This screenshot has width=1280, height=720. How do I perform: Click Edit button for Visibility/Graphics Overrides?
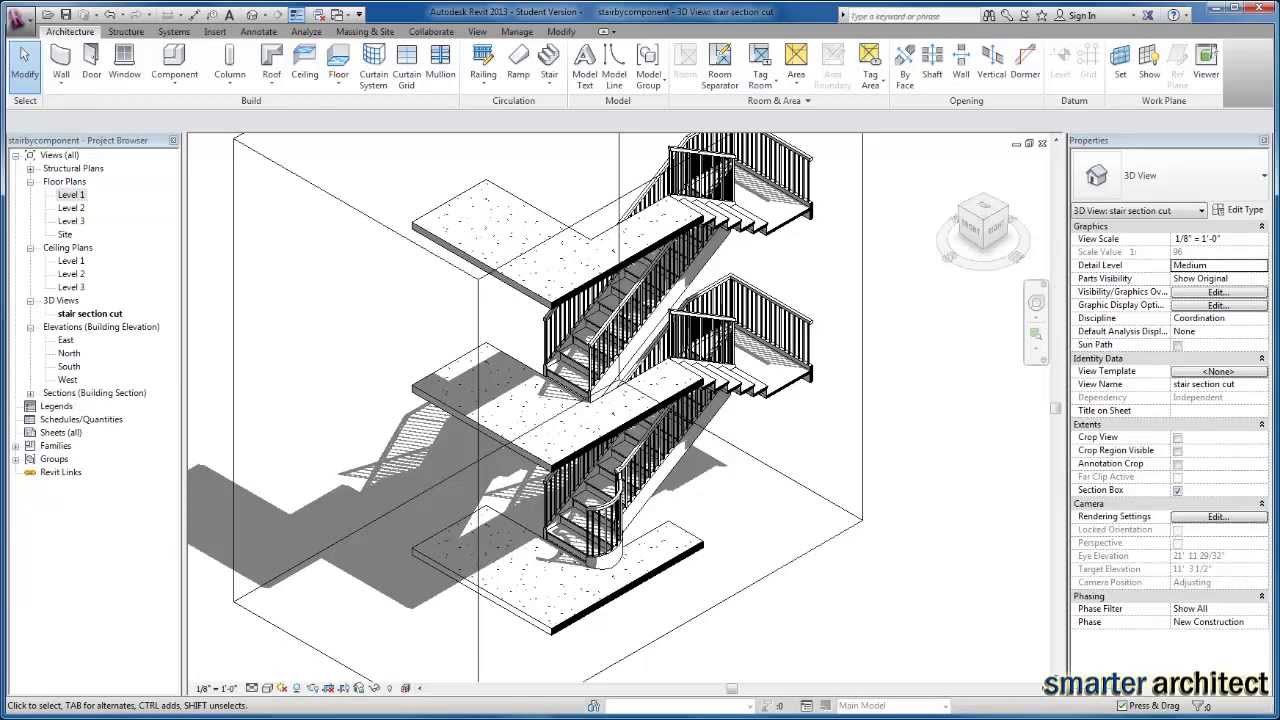pos(1217,292)
